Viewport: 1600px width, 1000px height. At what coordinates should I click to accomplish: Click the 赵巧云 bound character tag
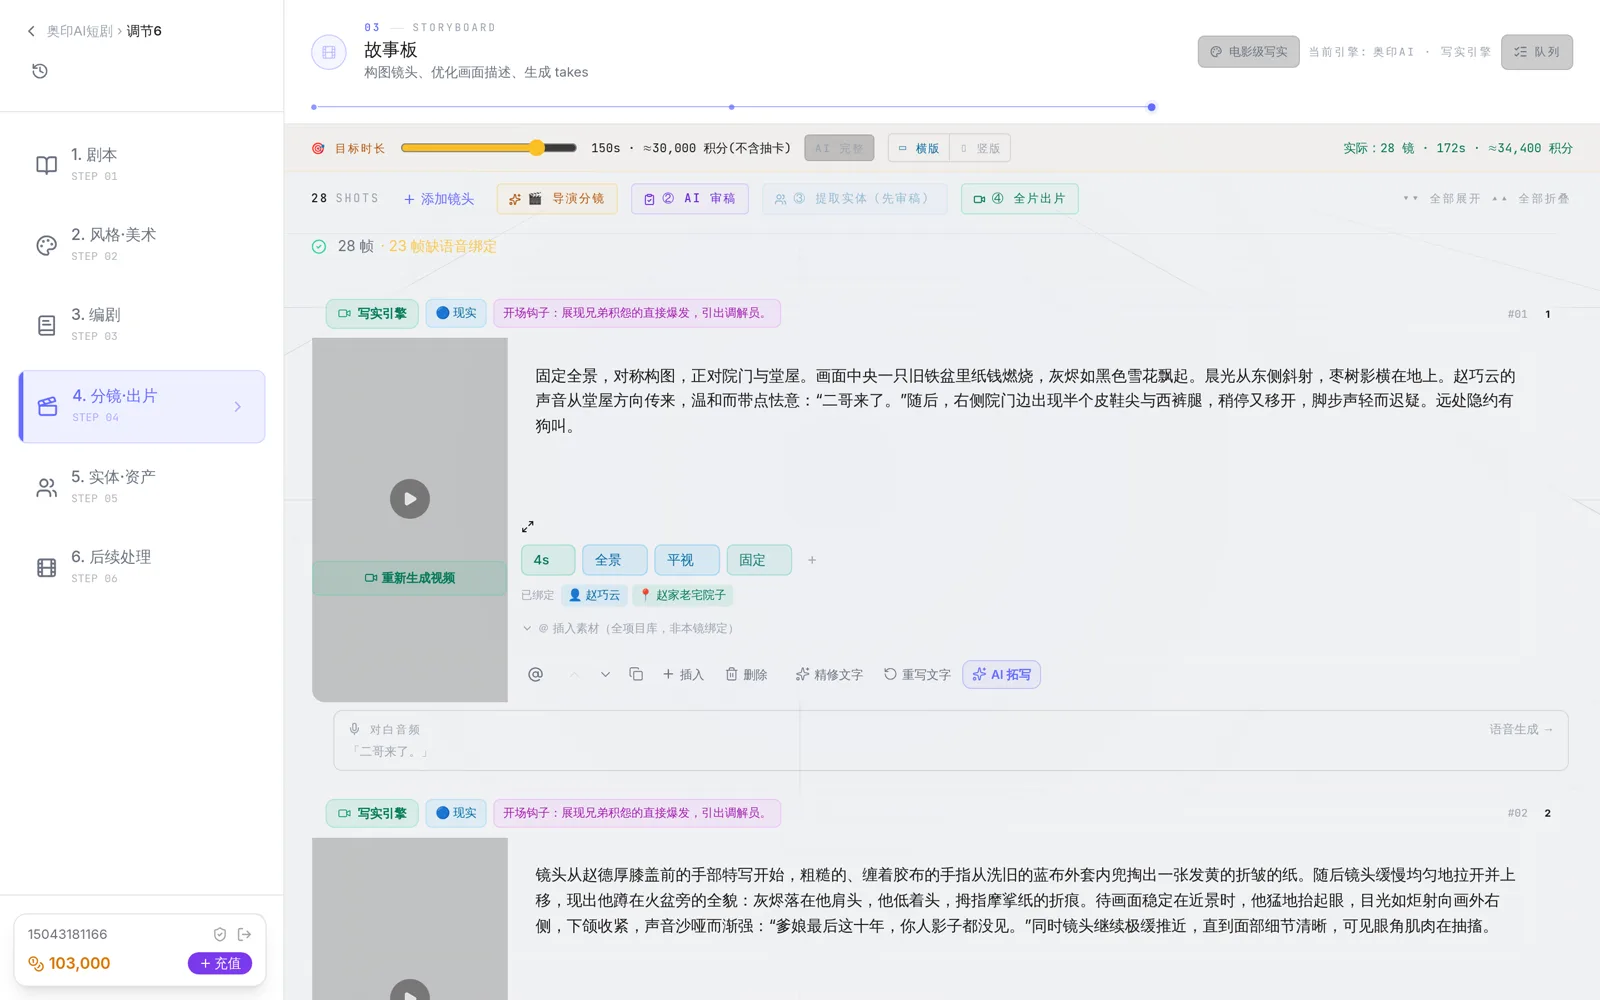coord(594,595)
